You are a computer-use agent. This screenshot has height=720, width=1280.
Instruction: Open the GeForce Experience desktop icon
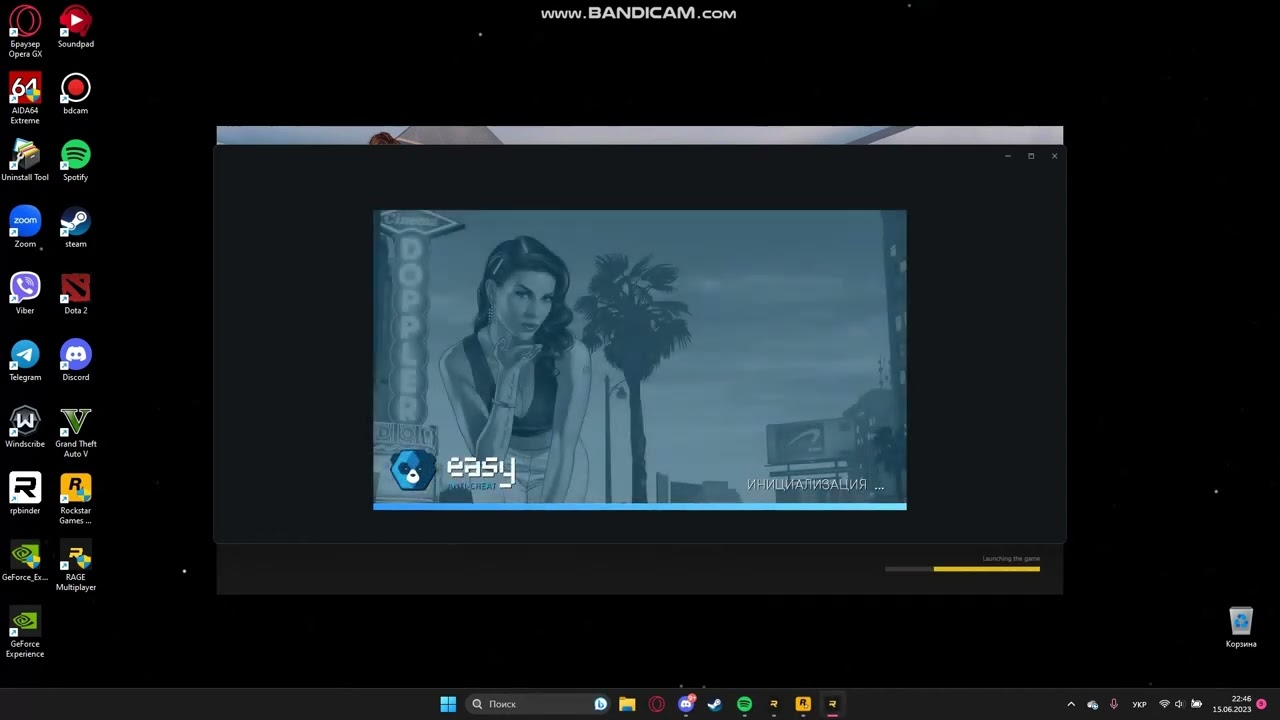click(25, 632)
